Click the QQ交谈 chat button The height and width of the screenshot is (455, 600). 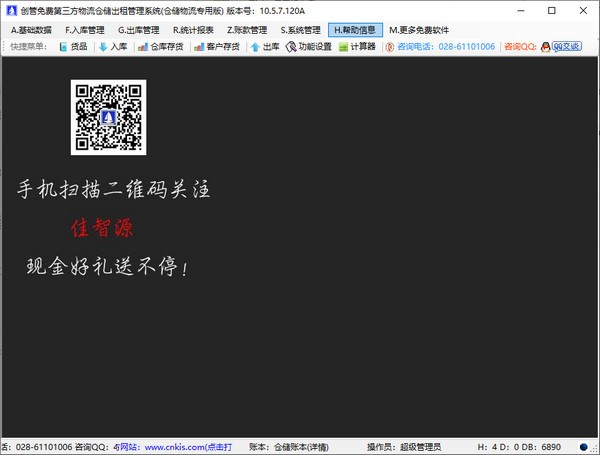[x=567, y=47]
